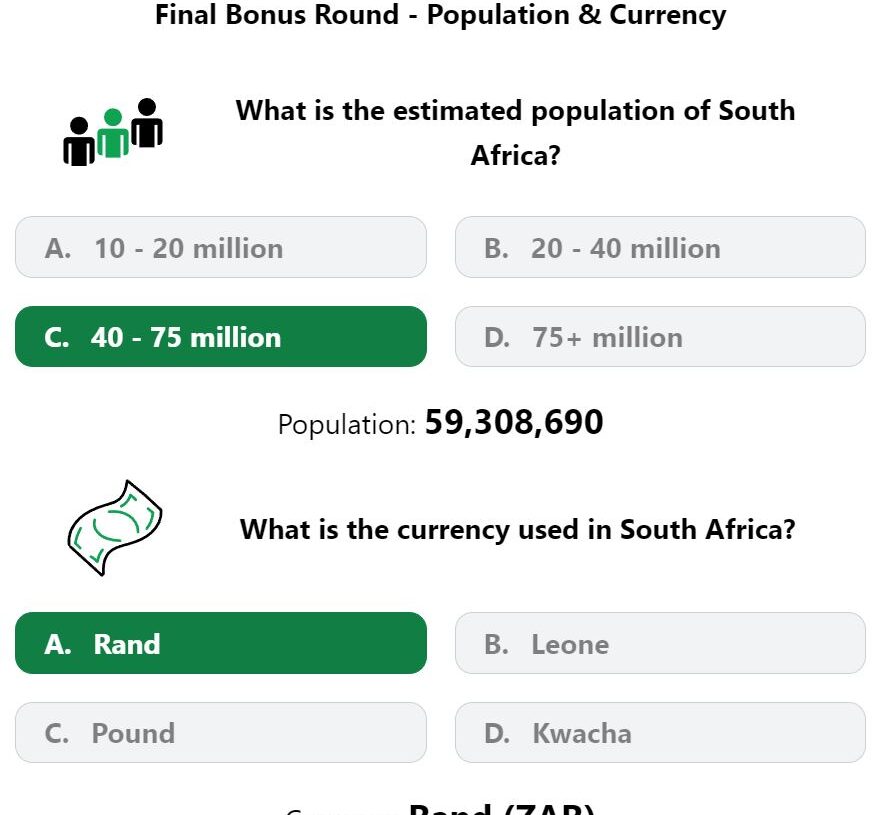Select D. Kwacha answer
The width and height of the screenshot is (878, 815).
pos(660,733)
